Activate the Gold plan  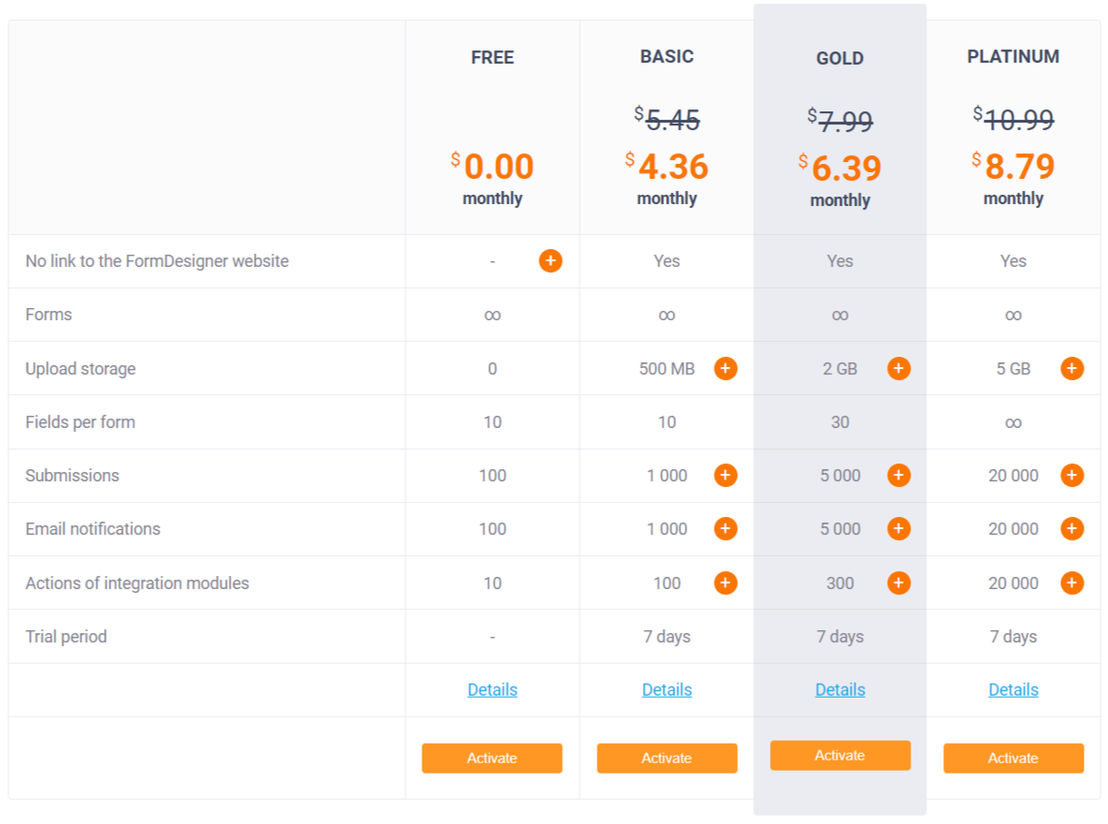pyautogui.click(x=839, y=755)
